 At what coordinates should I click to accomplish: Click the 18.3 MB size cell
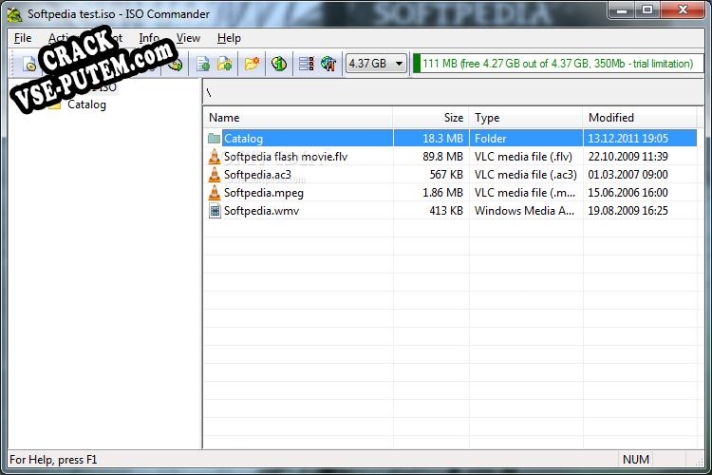[x=442, y=139]
